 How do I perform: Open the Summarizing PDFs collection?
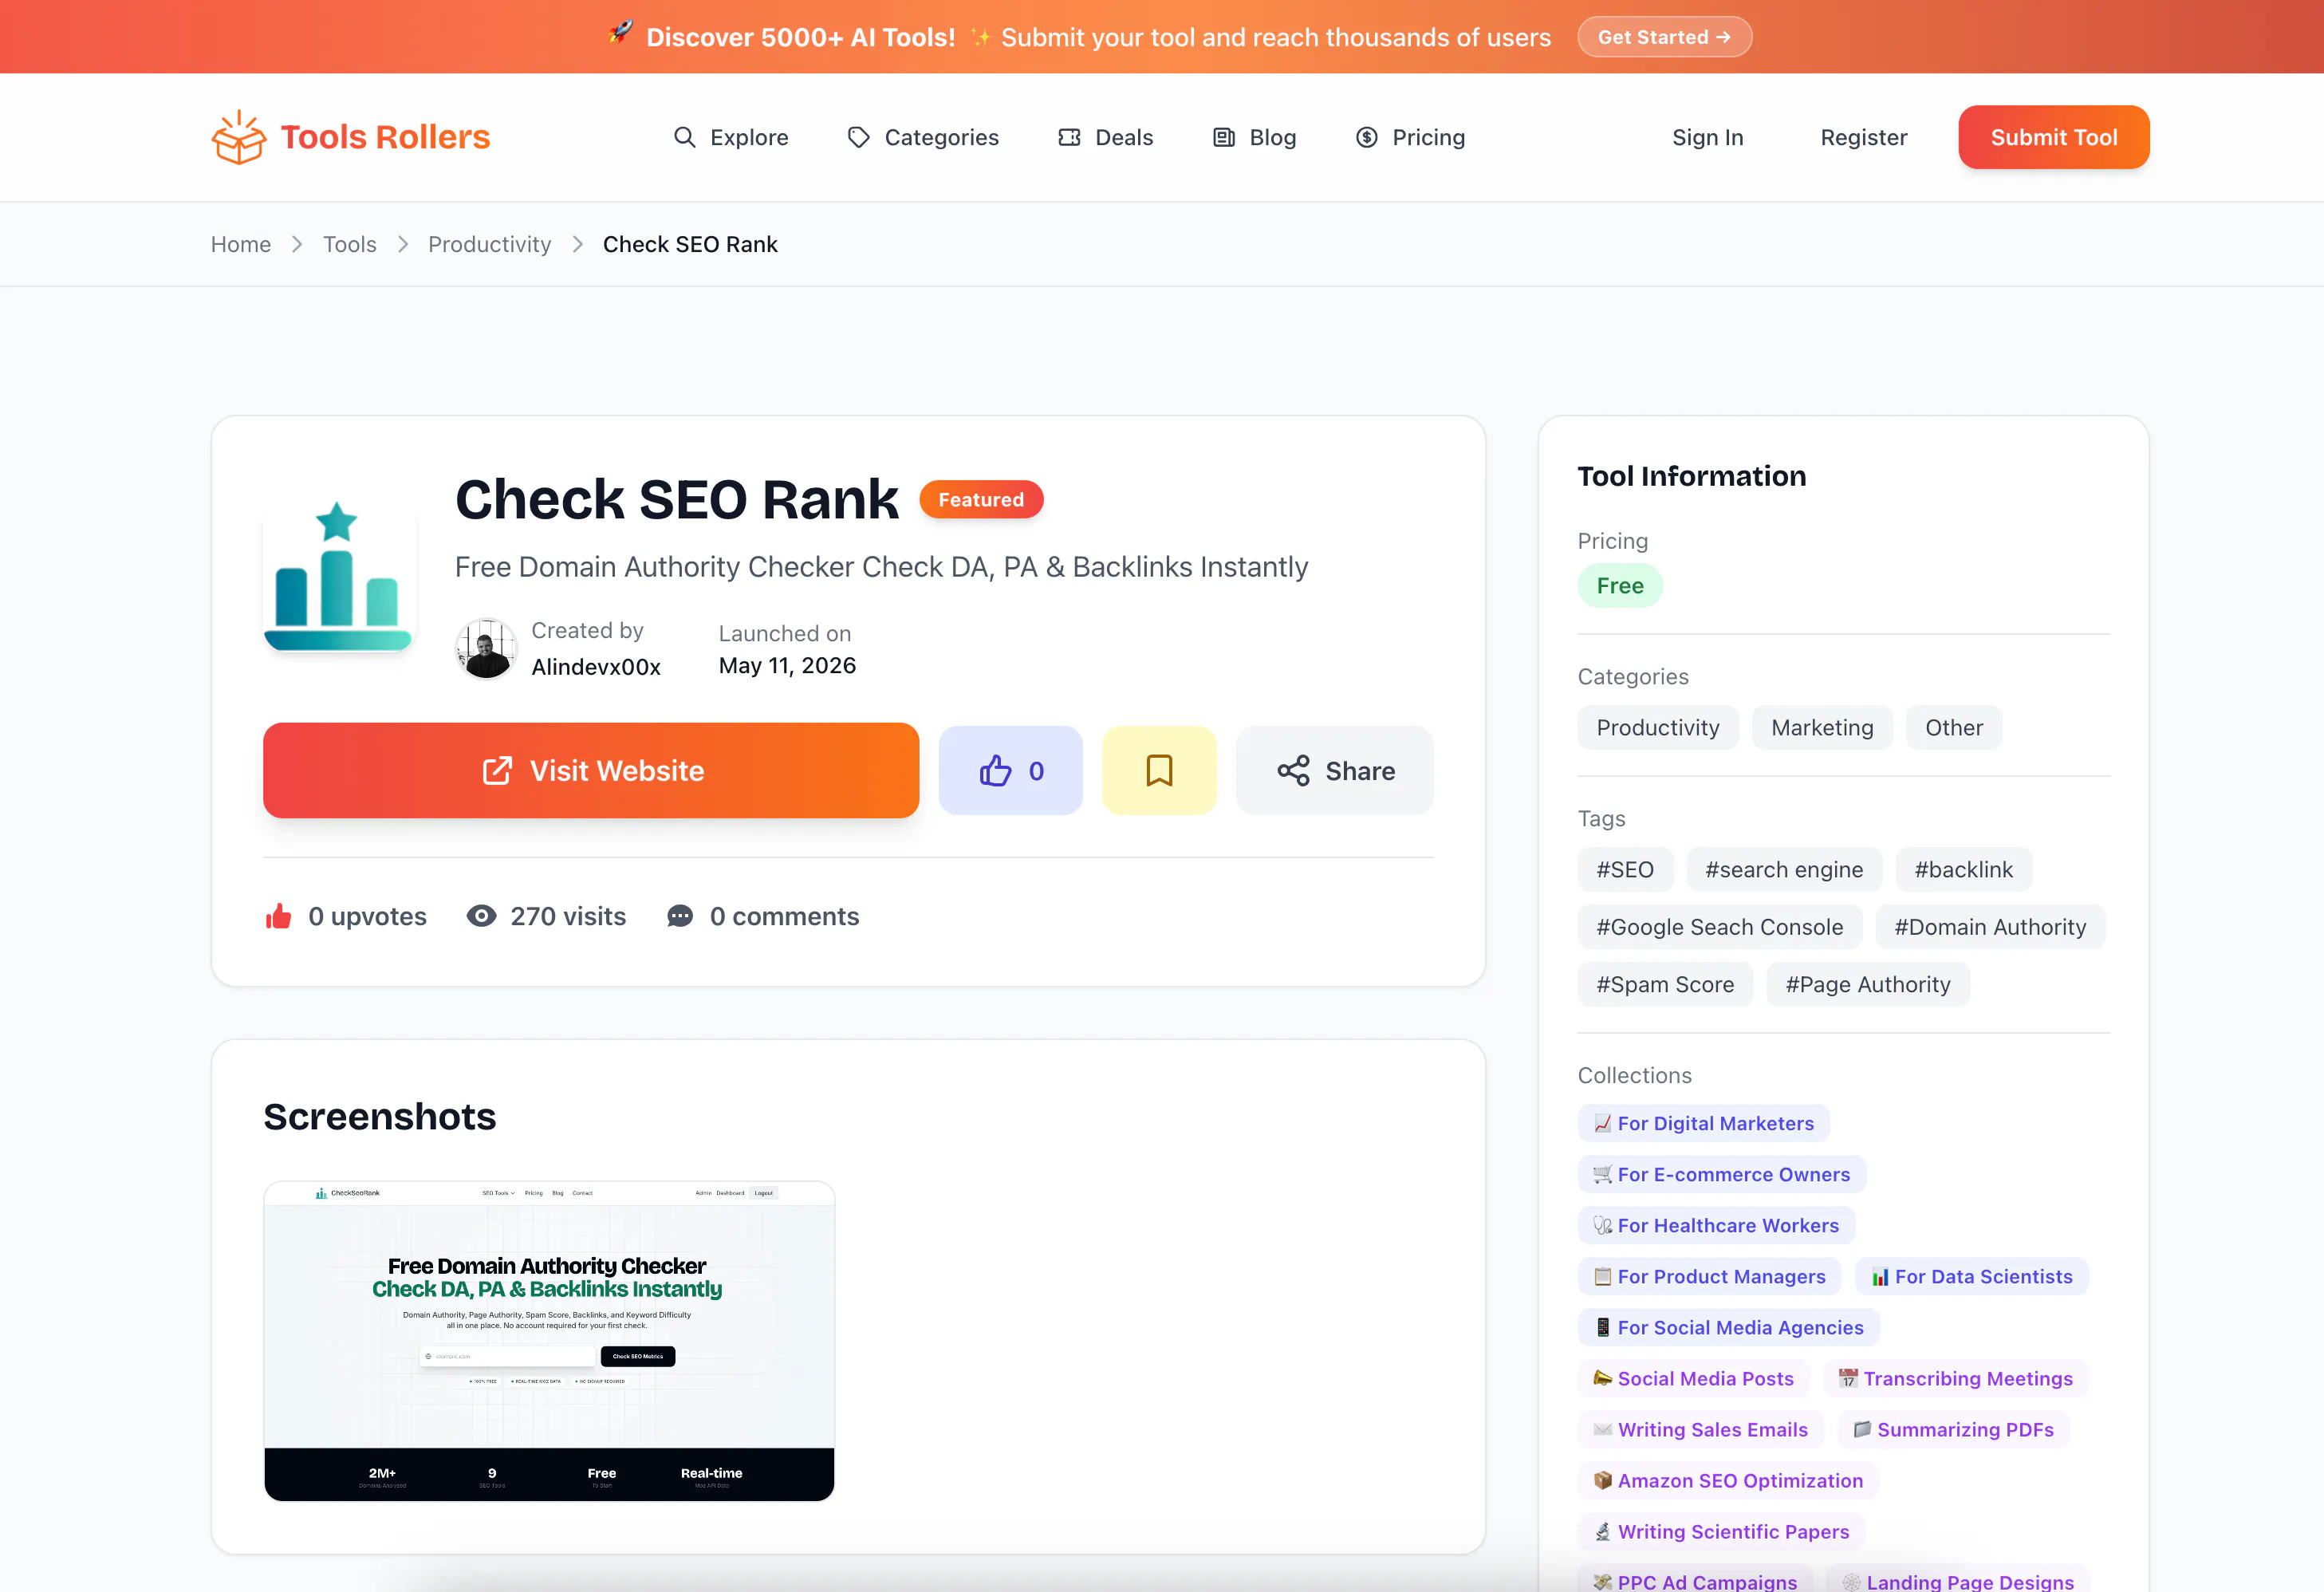click(1953, 1429)
